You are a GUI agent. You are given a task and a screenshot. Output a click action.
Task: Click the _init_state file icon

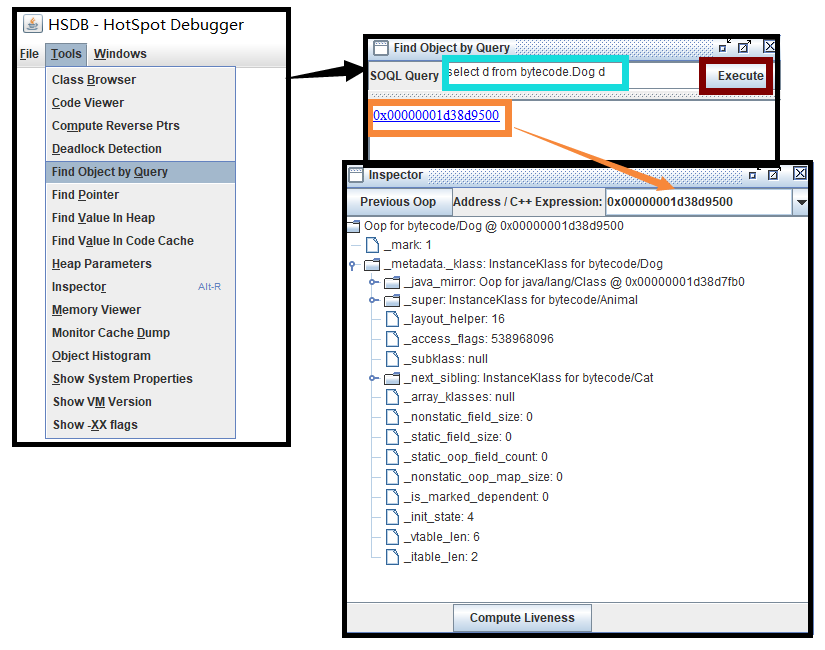393,517
